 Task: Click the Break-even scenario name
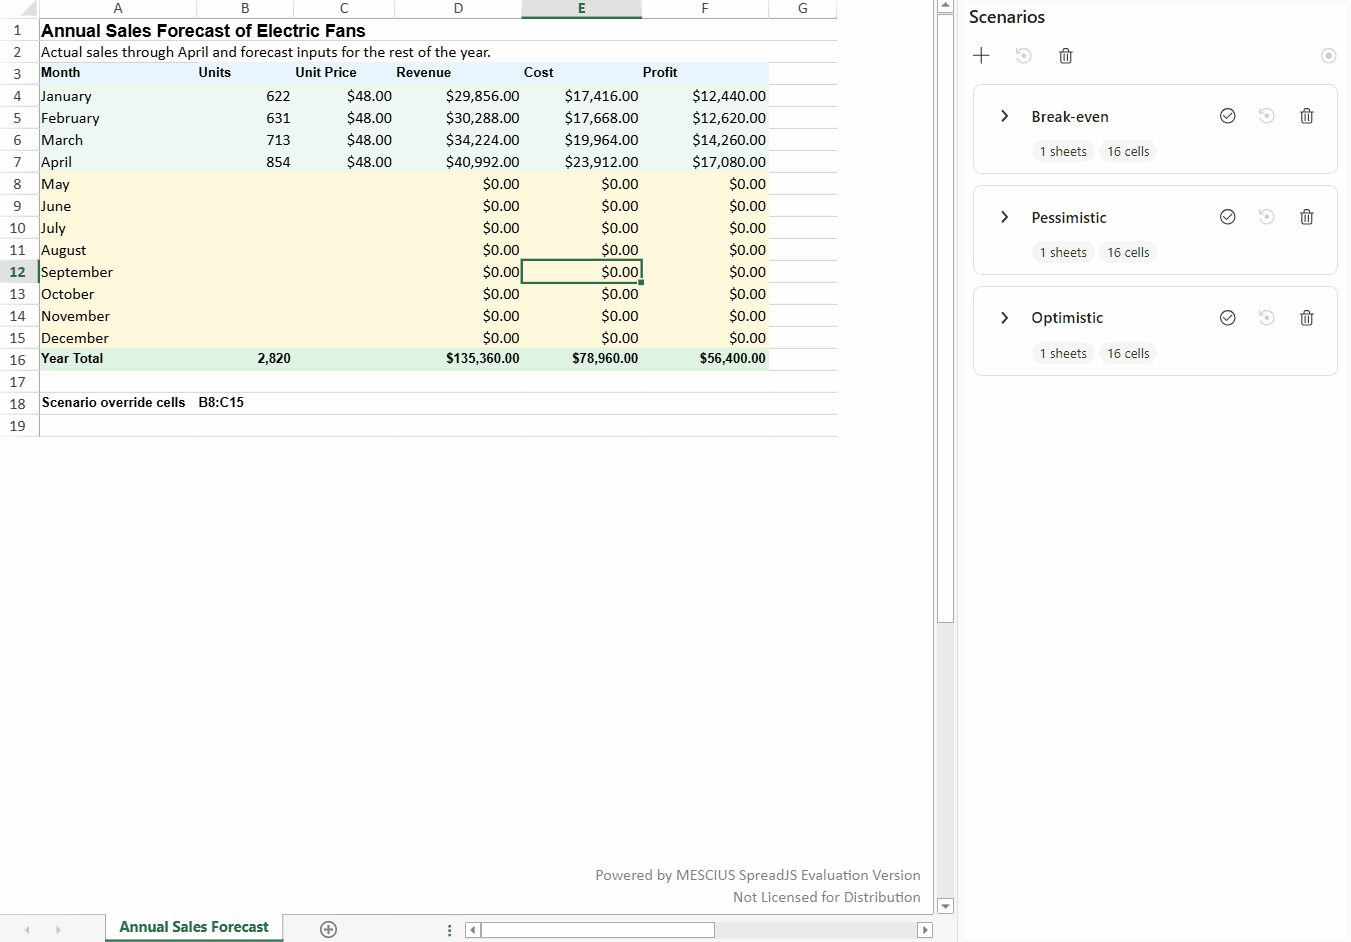1070,117
